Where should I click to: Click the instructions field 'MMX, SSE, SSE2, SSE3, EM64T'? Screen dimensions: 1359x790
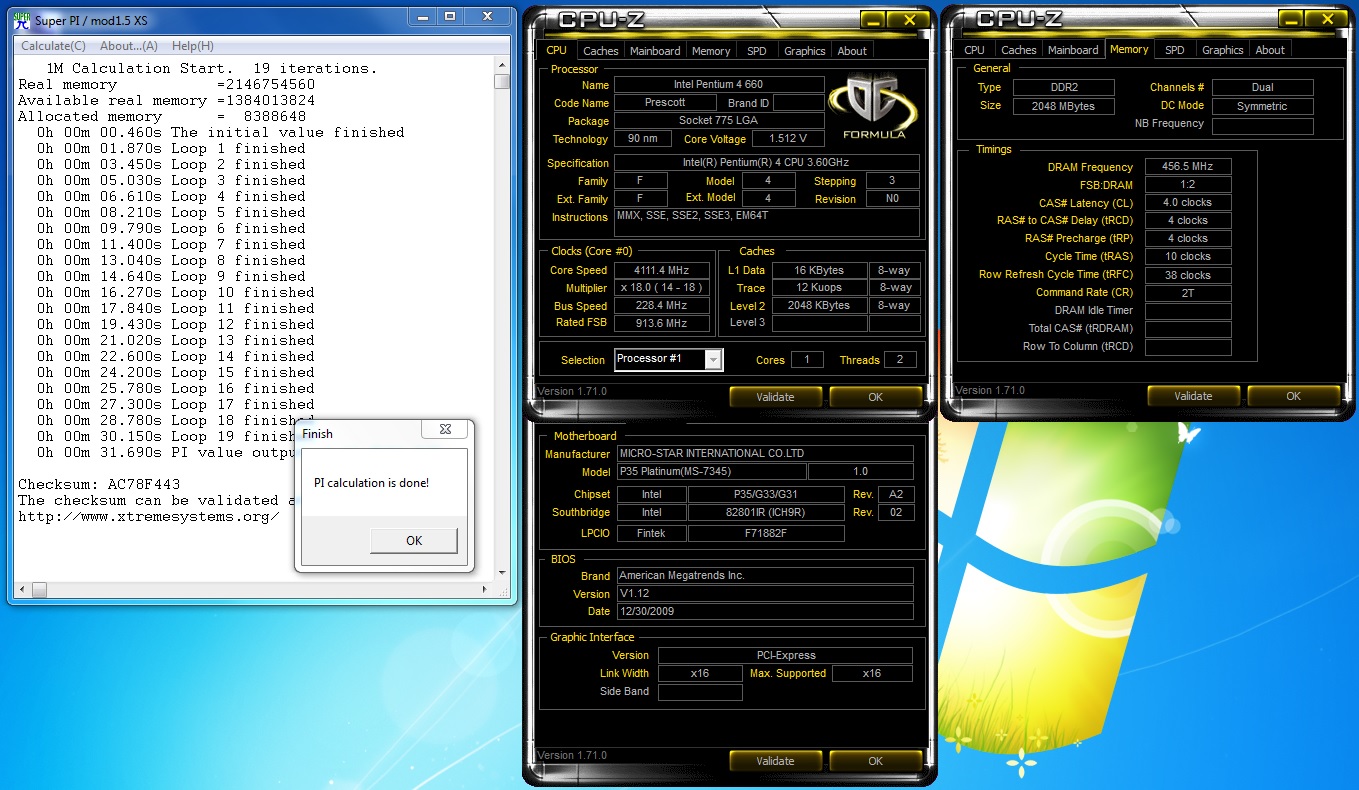(767, 222)
